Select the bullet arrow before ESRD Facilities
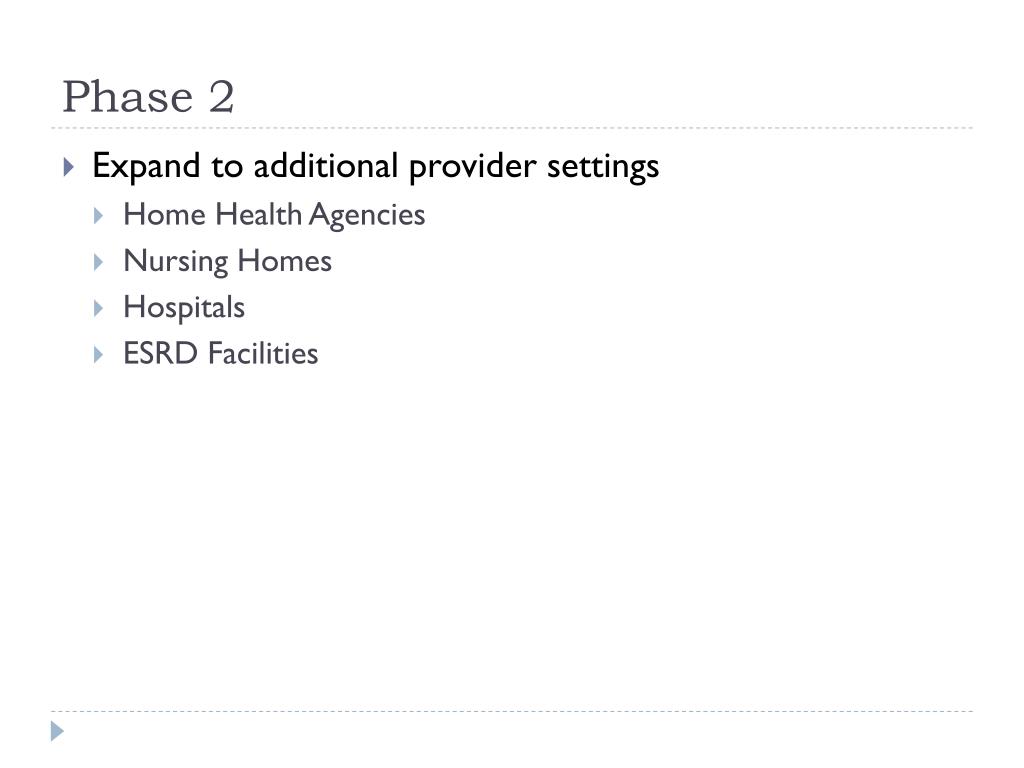Viewport: 1024px width, 768px height. 99,355
